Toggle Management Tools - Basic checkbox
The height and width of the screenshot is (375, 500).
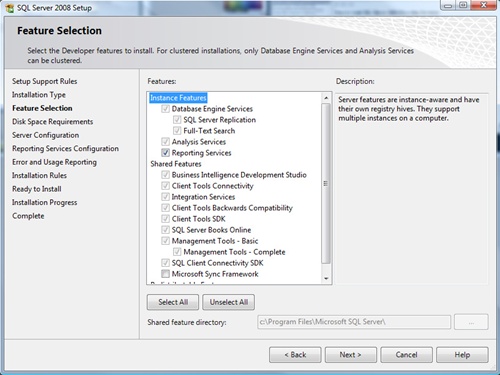click(165, 241)
